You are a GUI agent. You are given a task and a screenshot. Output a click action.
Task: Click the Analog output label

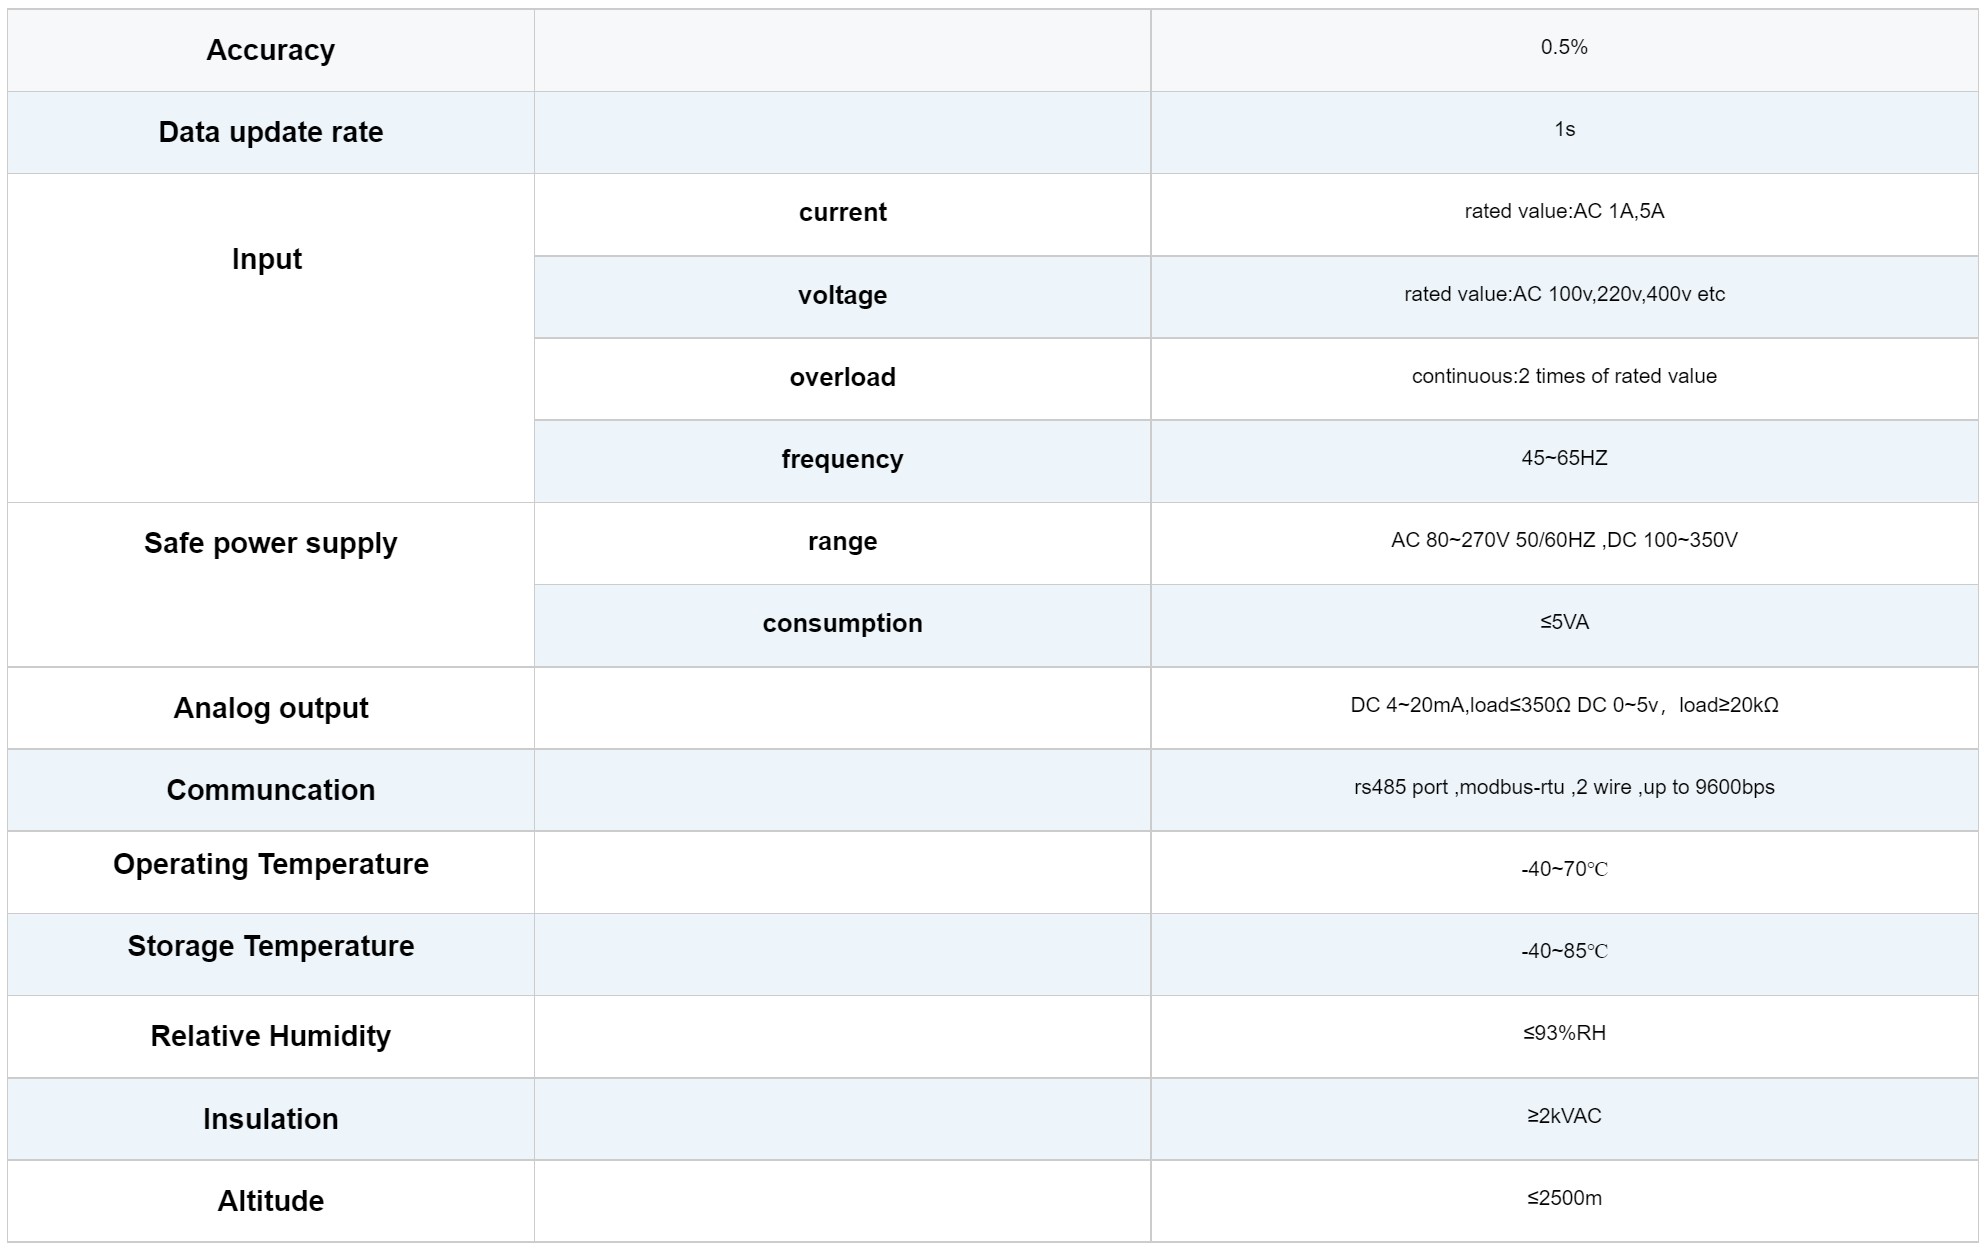pyautogui.click(x=270, y=708)
